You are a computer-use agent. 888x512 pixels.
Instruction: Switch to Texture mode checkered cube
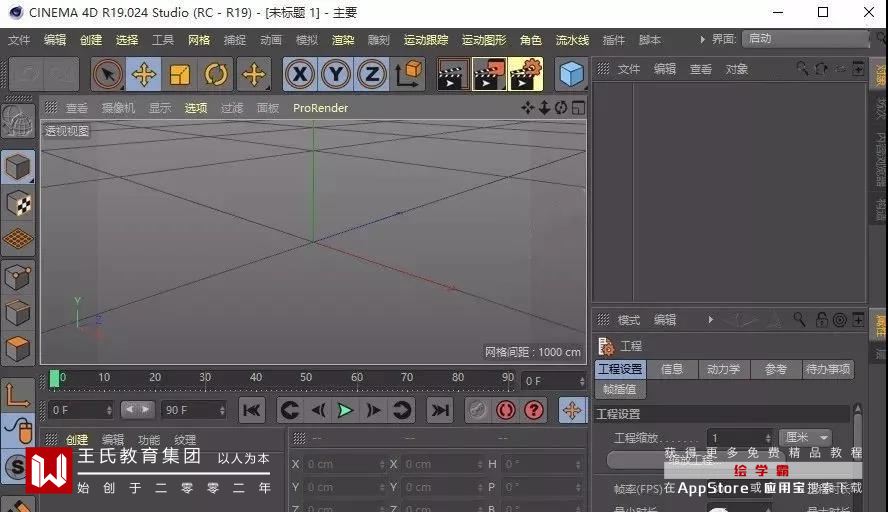(x=18, y=203)
